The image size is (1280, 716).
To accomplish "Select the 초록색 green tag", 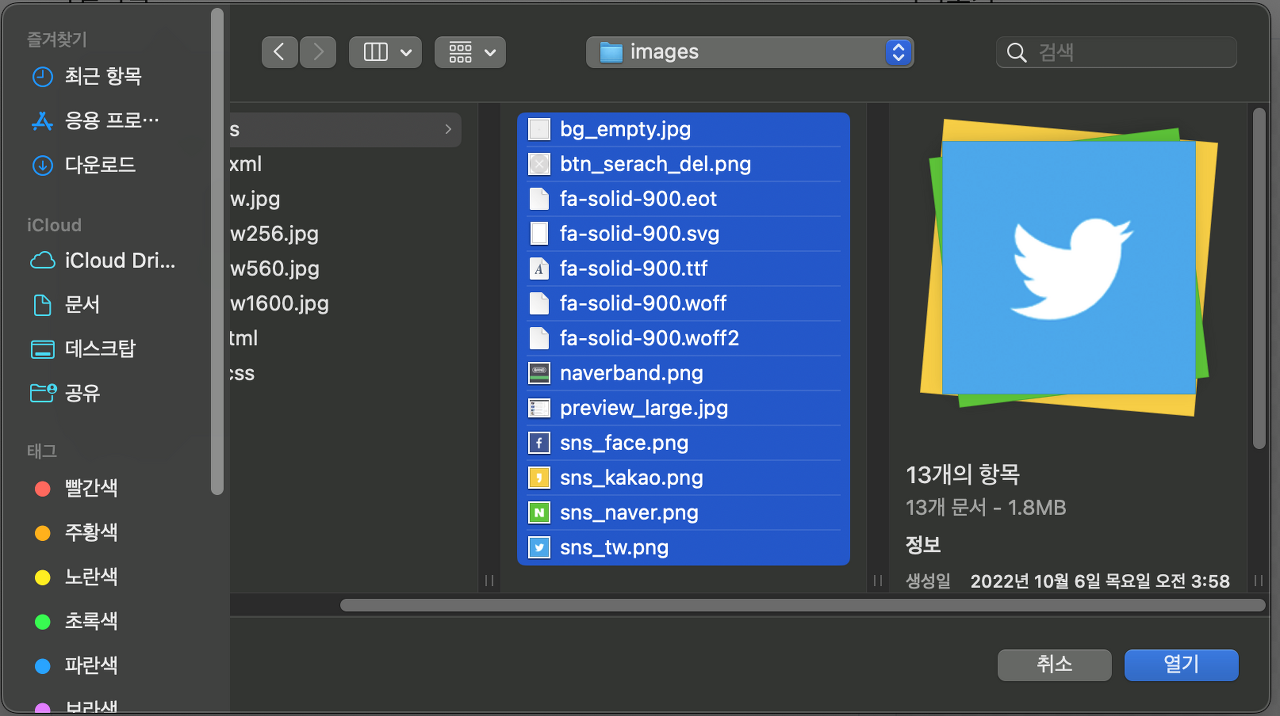I will [91, 621].
